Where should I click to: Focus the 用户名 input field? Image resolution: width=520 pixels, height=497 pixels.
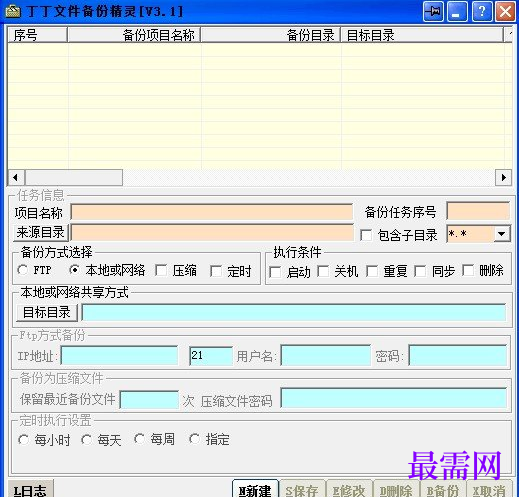325,355
